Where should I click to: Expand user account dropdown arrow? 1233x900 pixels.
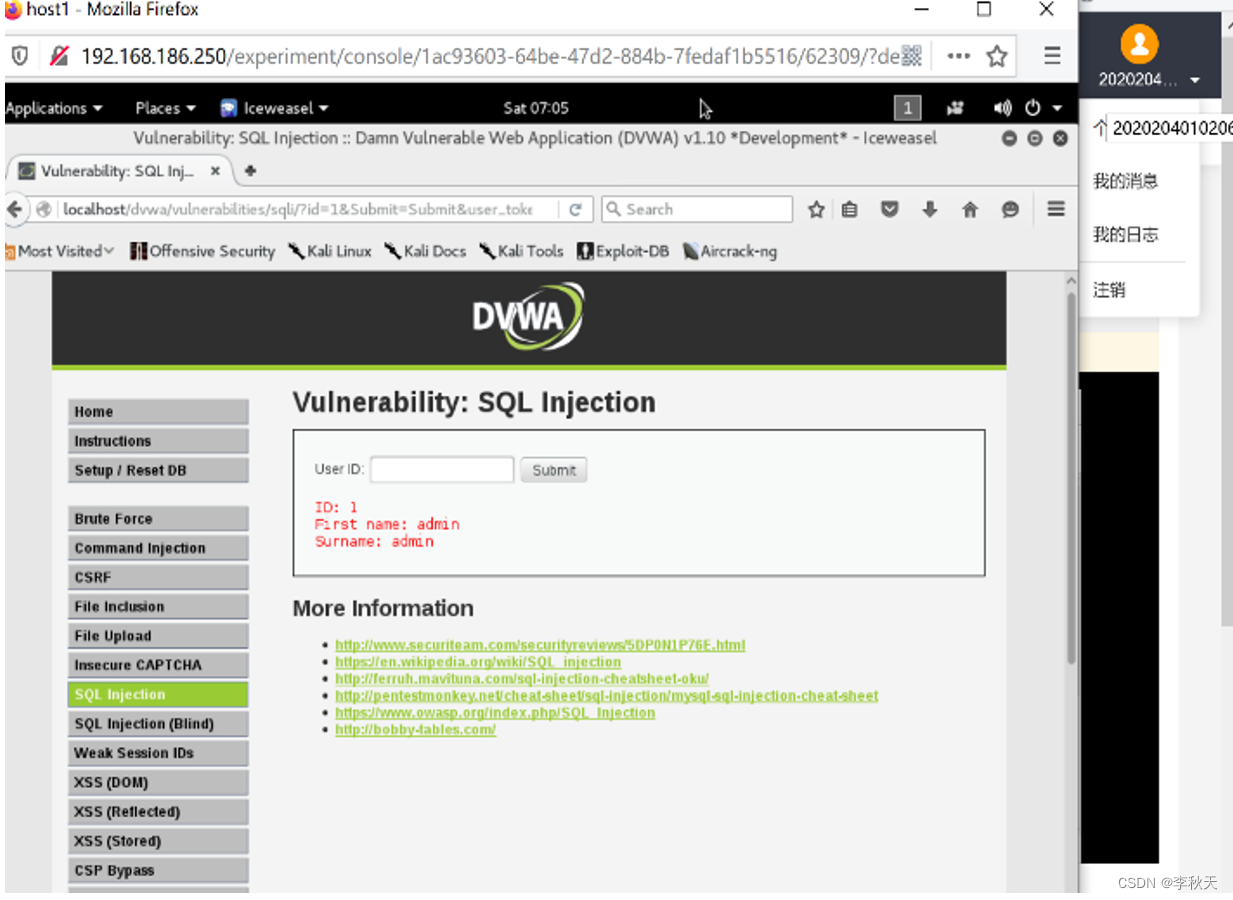1195,81
